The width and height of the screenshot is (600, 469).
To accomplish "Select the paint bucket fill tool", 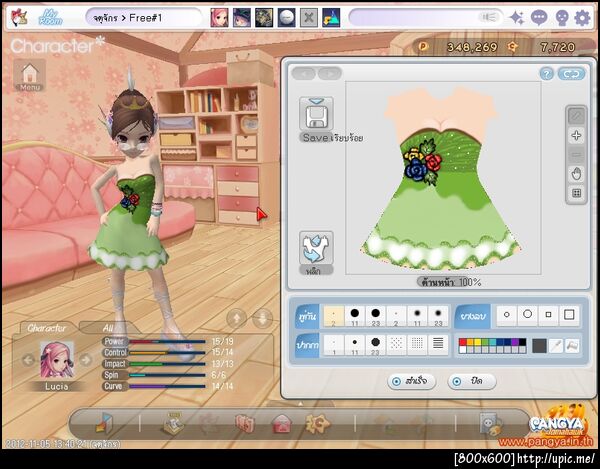I will tap(572, 346).
